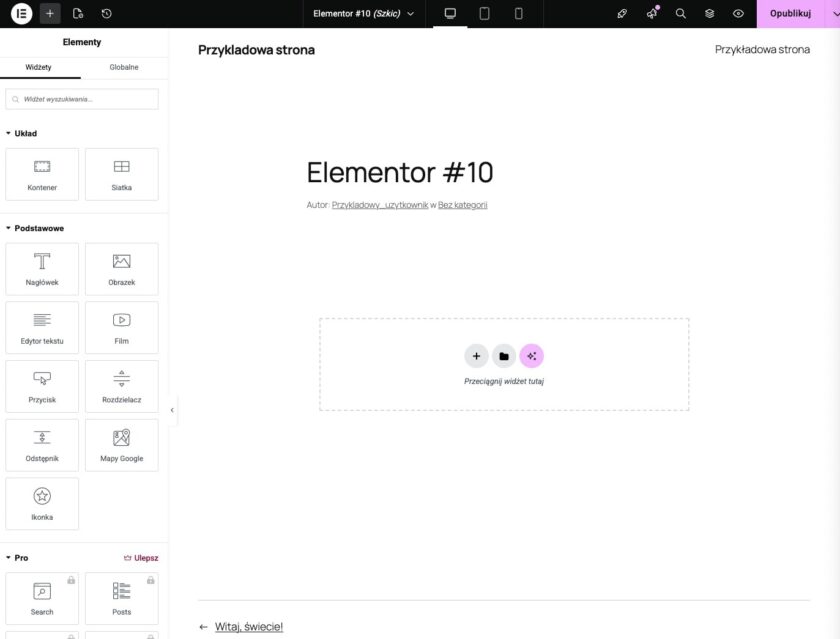The width and height of the screenshot is (840, 639).
Task: Select the Siatka widget
Action: click(121, 173)
